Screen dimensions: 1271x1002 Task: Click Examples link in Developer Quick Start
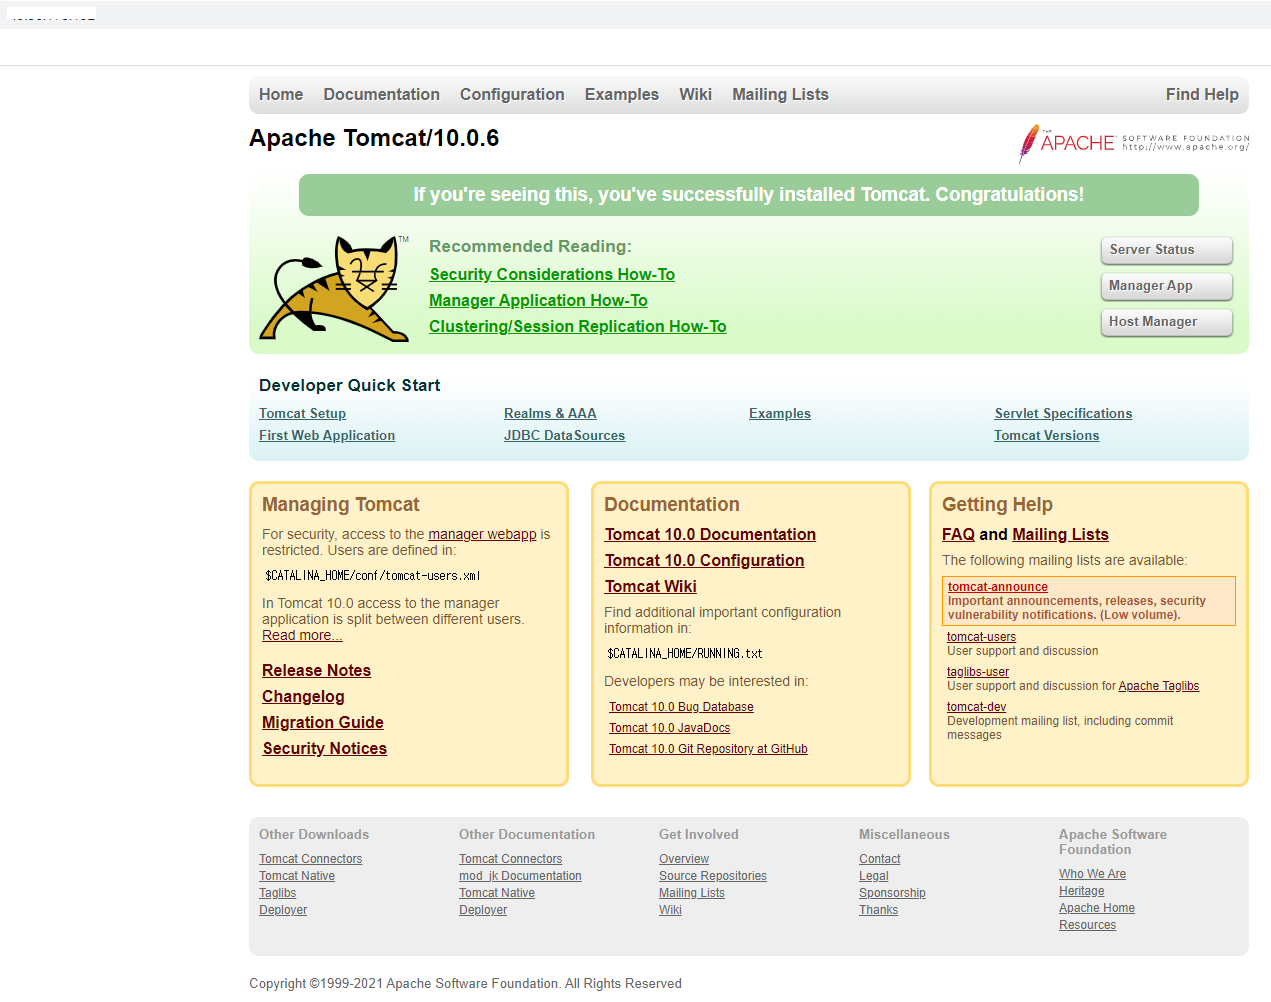(x=780, y=413)
